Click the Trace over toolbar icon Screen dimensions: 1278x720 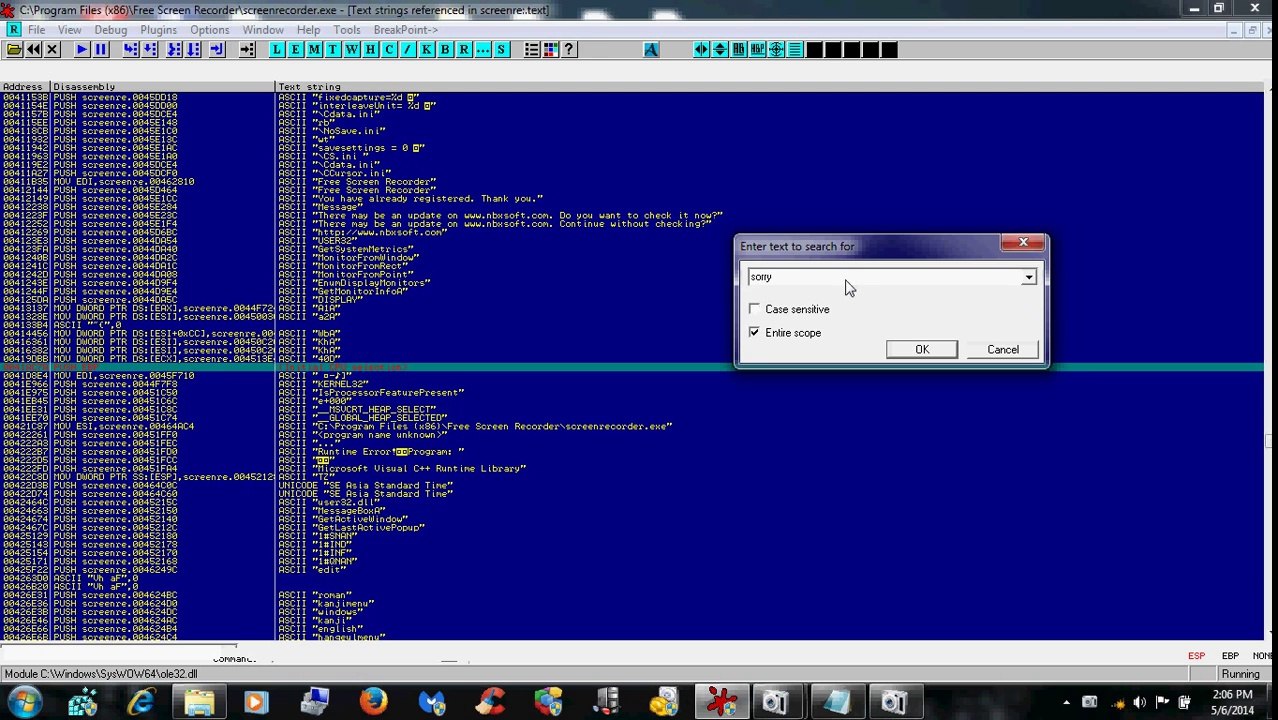tap(193, 50)
